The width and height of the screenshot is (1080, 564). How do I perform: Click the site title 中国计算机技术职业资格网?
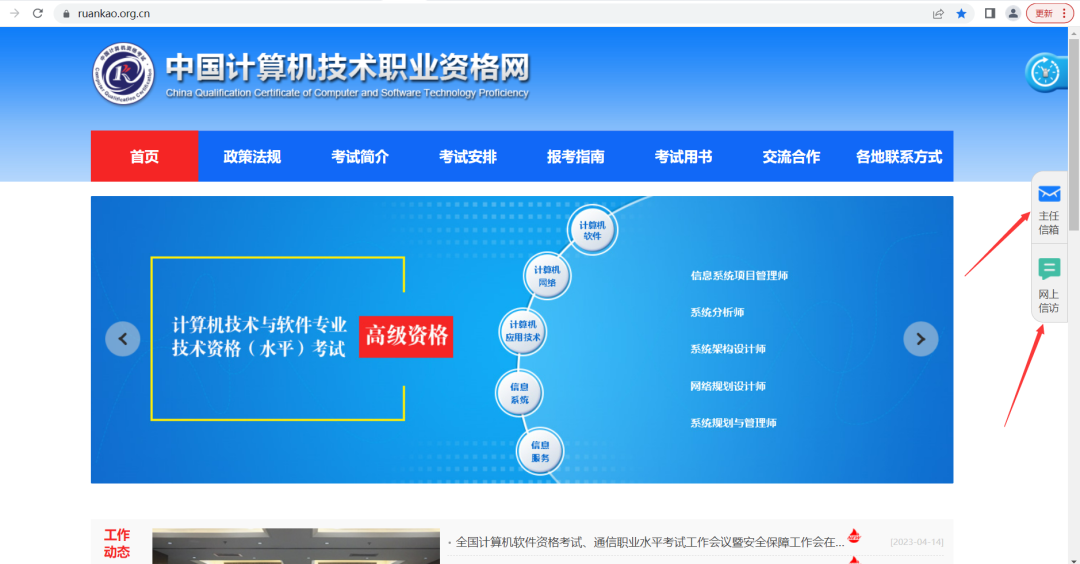(x=347, y=67)
